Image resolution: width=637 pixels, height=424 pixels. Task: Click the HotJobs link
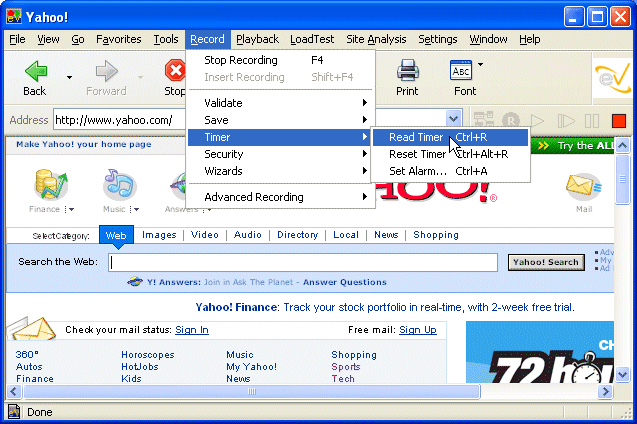(x=140, y=367)
